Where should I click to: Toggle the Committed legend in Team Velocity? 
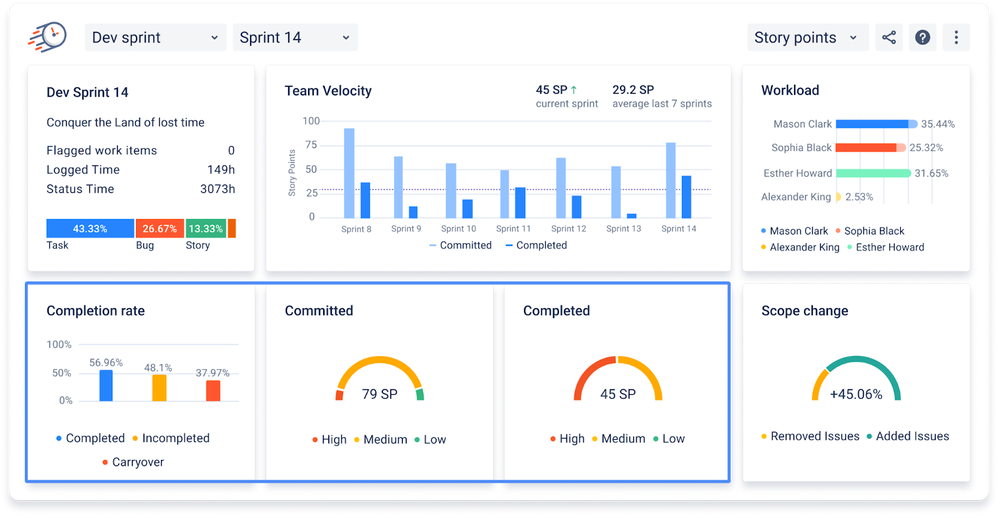[x=460, y=245]
